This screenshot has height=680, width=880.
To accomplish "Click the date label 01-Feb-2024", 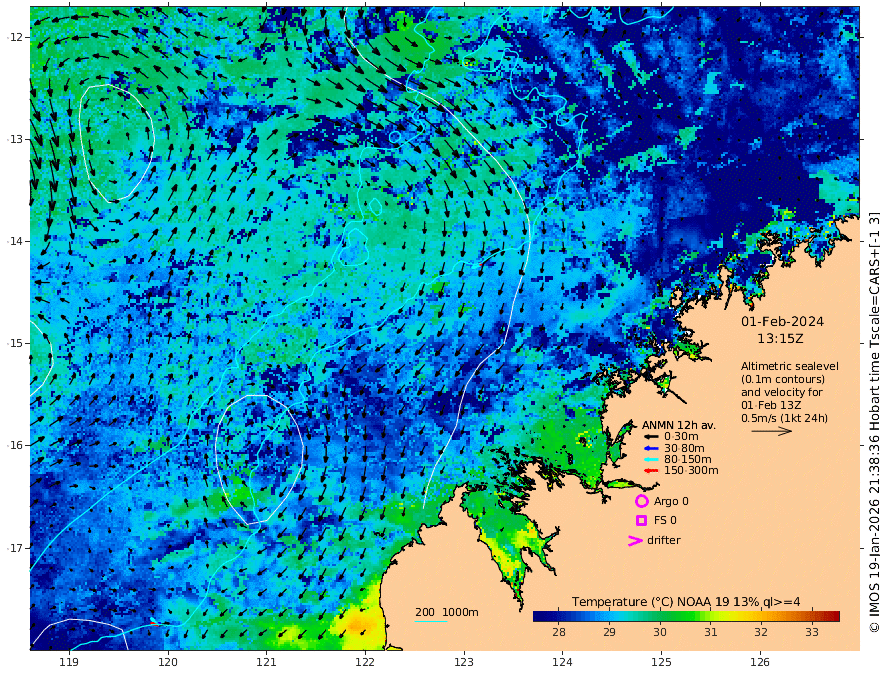I will click(x=782, y=321).
